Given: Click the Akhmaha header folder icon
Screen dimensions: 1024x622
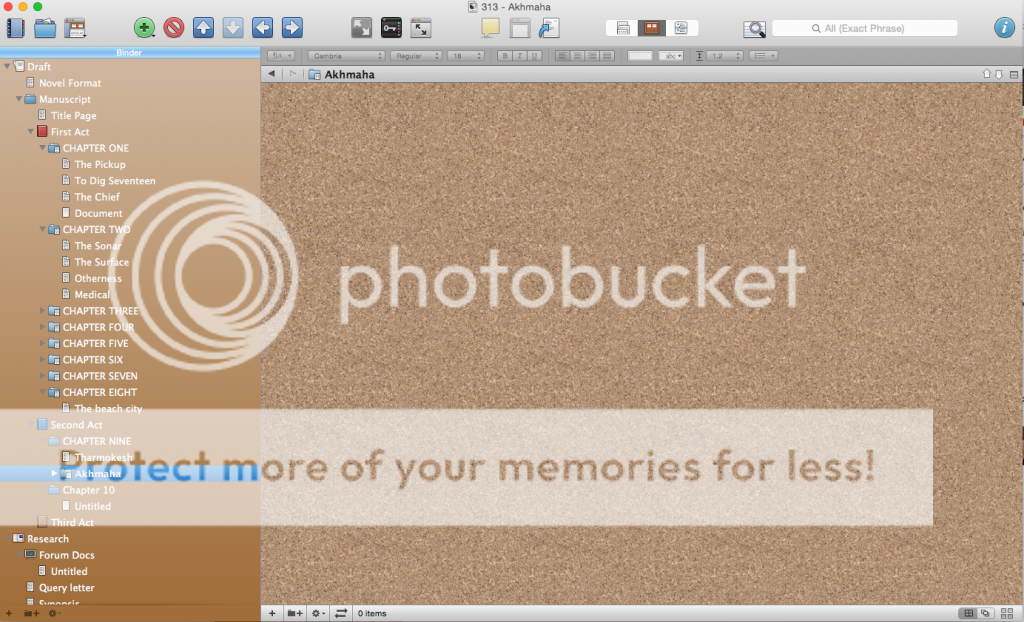Looking at the screenshot, I should click(314, 74).
